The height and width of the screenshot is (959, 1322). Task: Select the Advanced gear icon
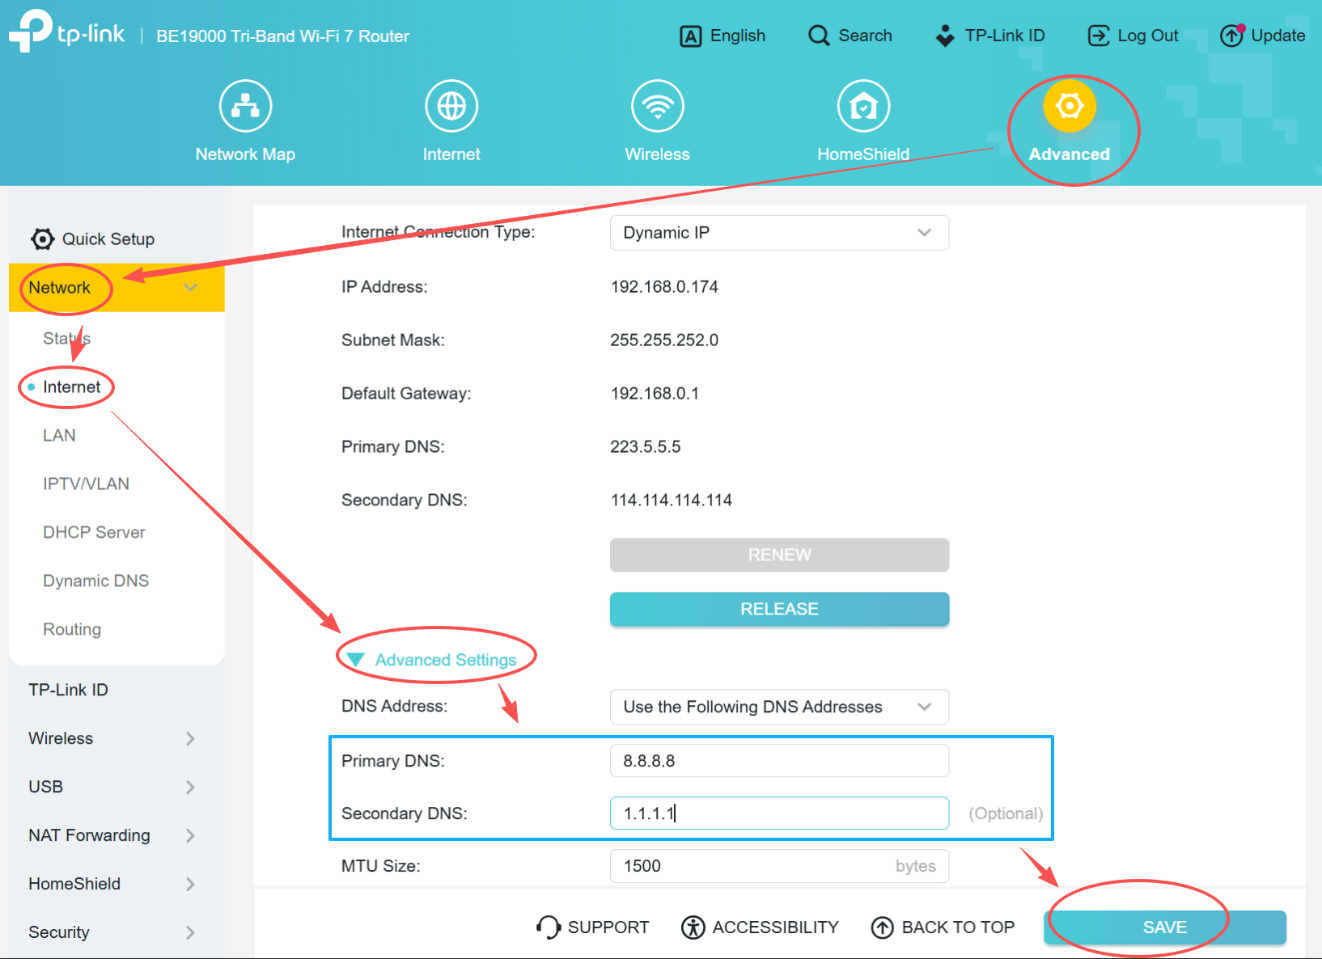(1069, 106)
